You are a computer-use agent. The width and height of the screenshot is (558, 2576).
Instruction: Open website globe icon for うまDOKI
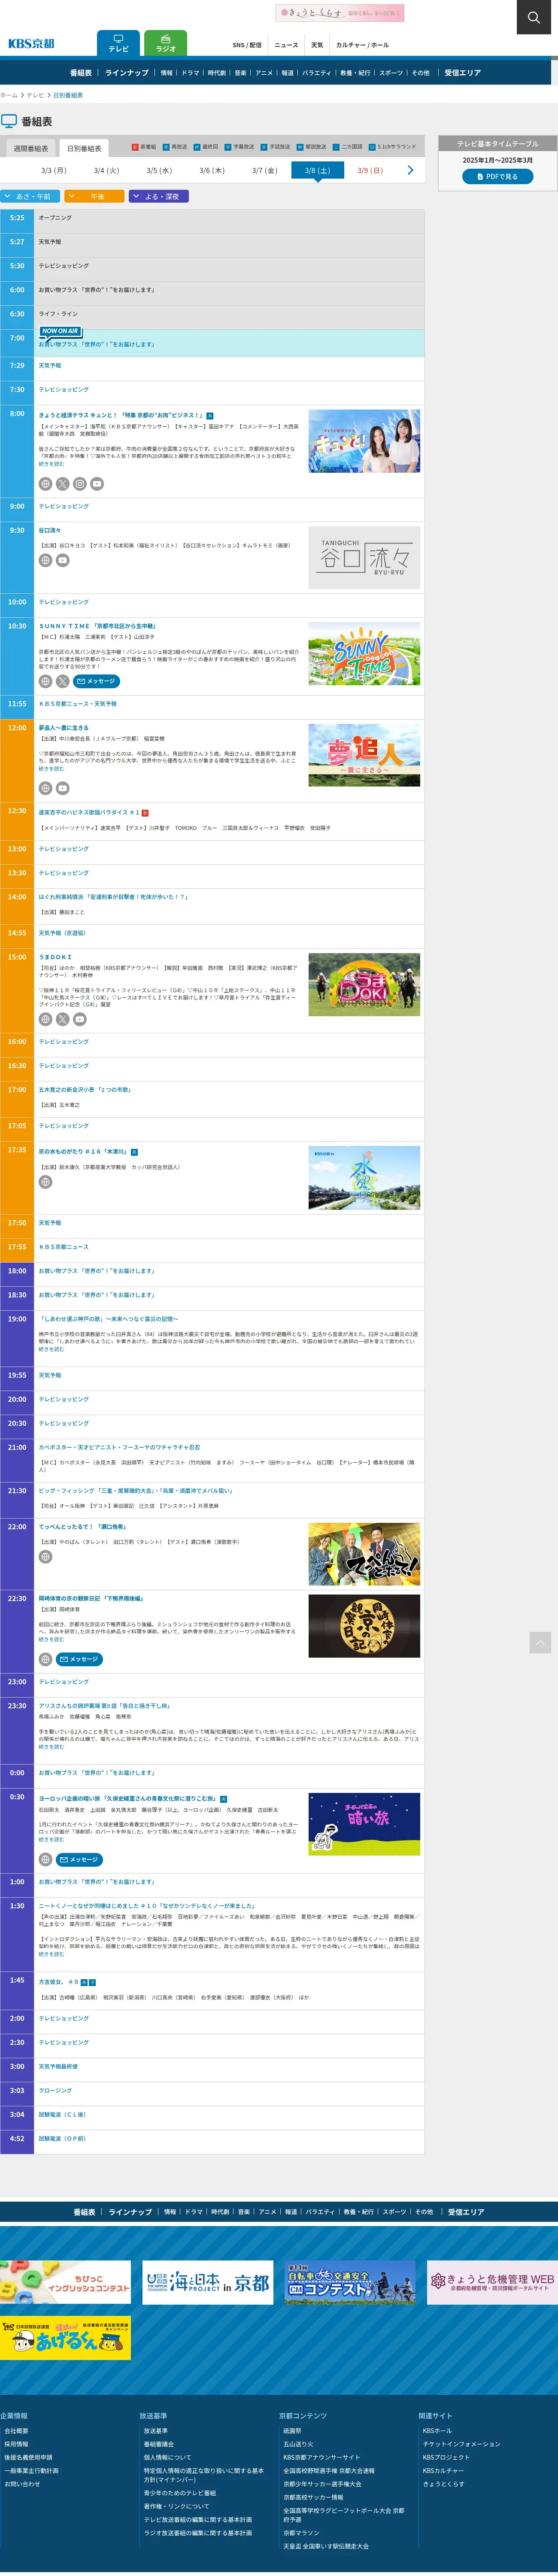pyautogui.click(x=45, y=1019)
